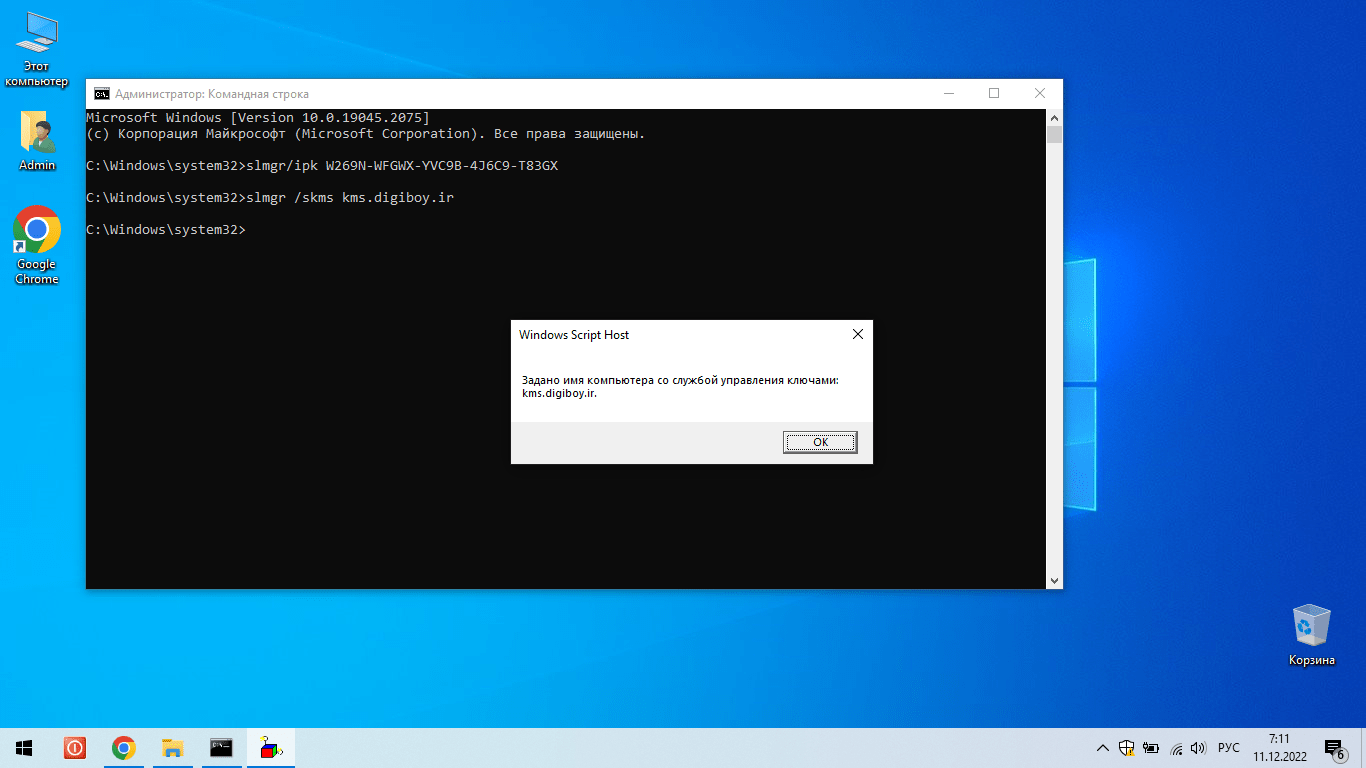1366x768 pixels.
Task: Open the volume control speaker icon
Action: (x=1199, y=748)
